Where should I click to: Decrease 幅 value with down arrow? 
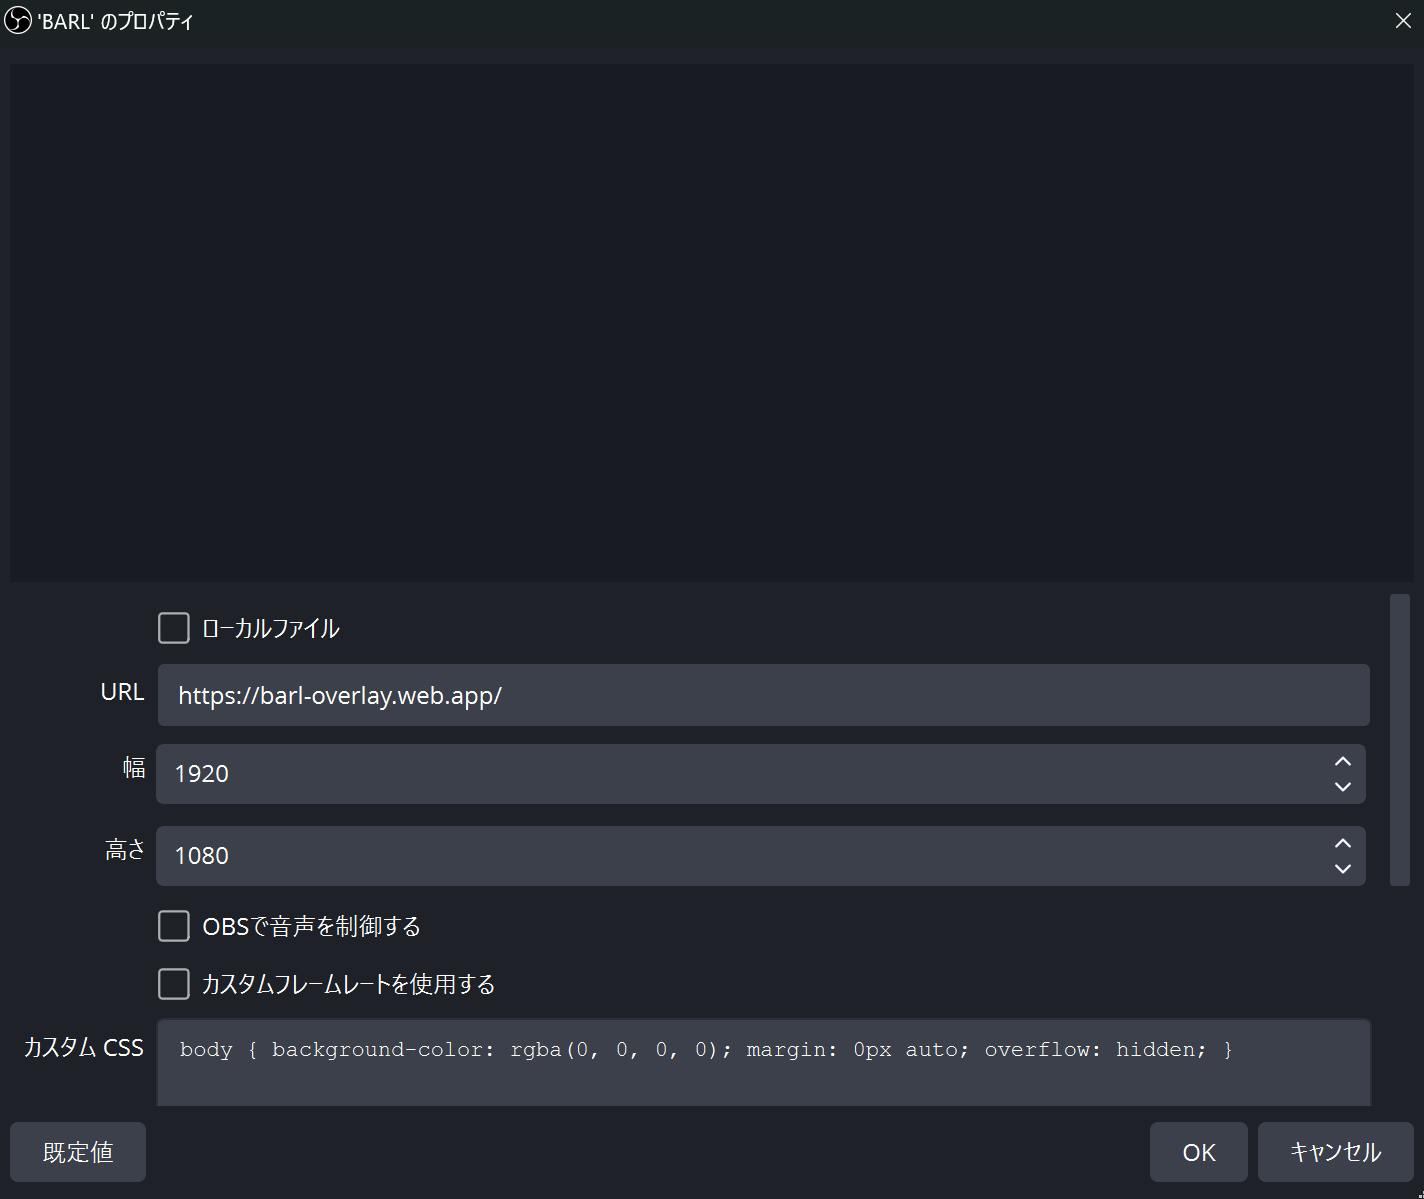pyautogui.click(x=1342, y=787)
